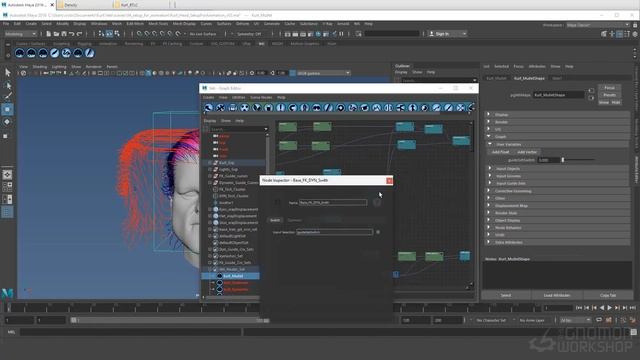Collapse the User Variables section
Viewport: 640px width, 360px height.
click(490, 144)
